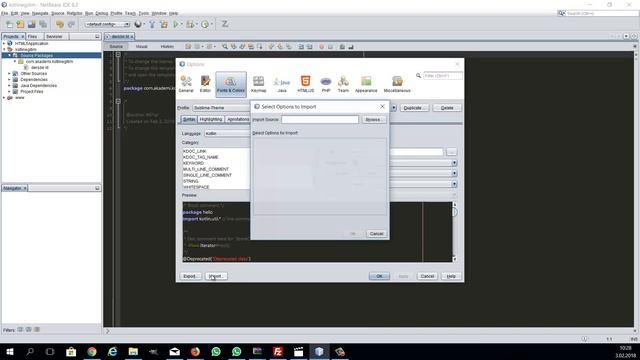Collapse the Source Packages tree node
640x360 pixels.
[x=10, y=55]
